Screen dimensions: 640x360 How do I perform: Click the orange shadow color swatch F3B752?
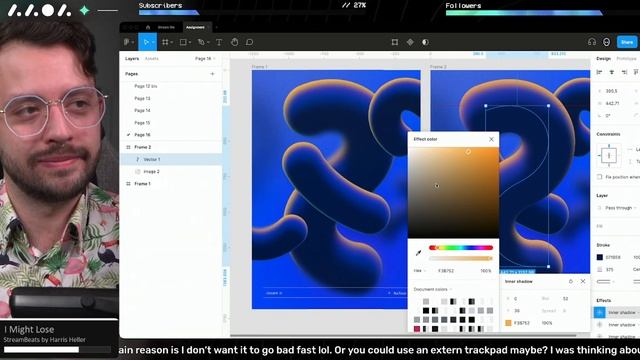[508, 323]
